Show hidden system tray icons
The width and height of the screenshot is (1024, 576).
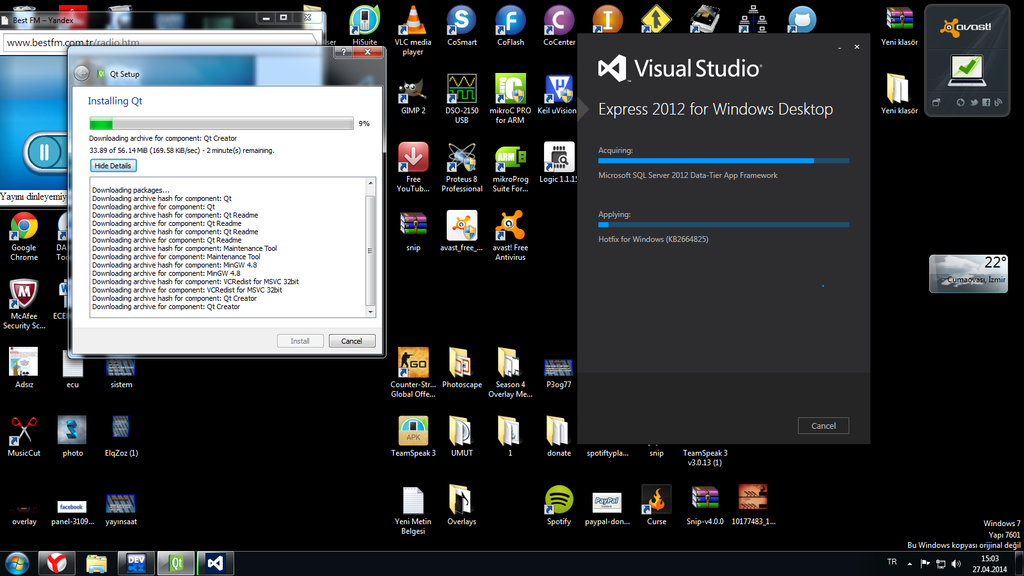tap(910, 564)
